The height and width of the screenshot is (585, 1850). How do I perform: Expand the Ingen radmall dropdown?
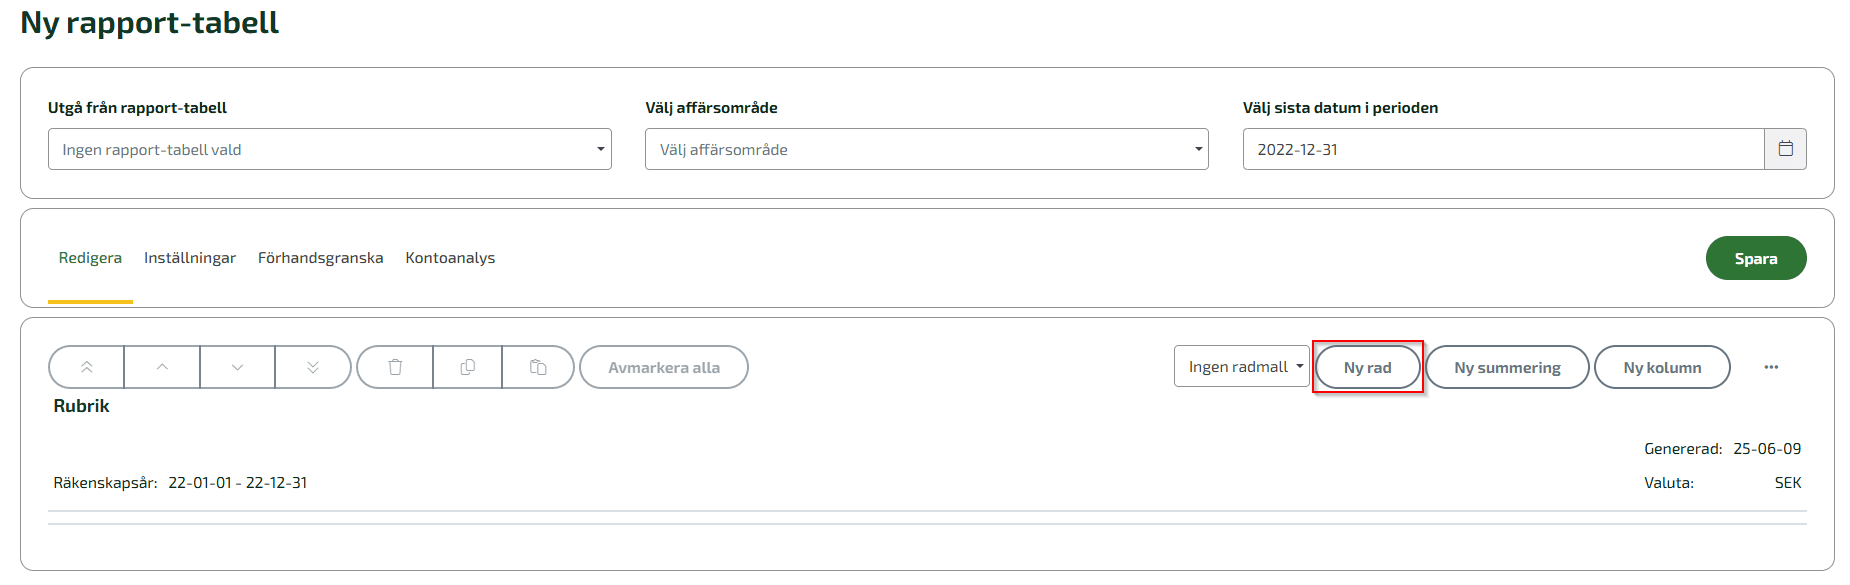point(1241,366)
